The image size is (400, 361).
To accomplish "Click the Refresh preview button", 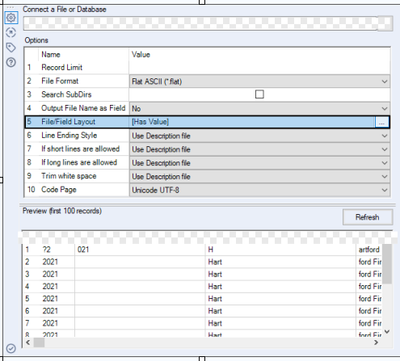I will pyautogui.click(x=367, y=217).
